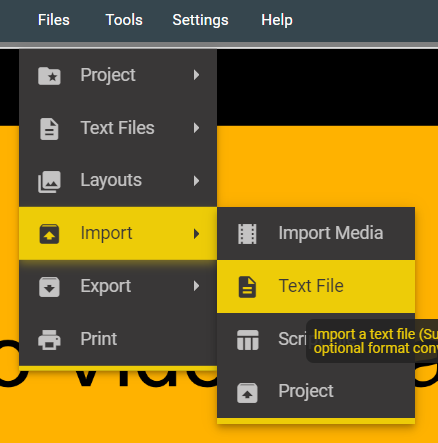
Task: Click the Text File document icon in submenu
Action: [x=247, y=287]
